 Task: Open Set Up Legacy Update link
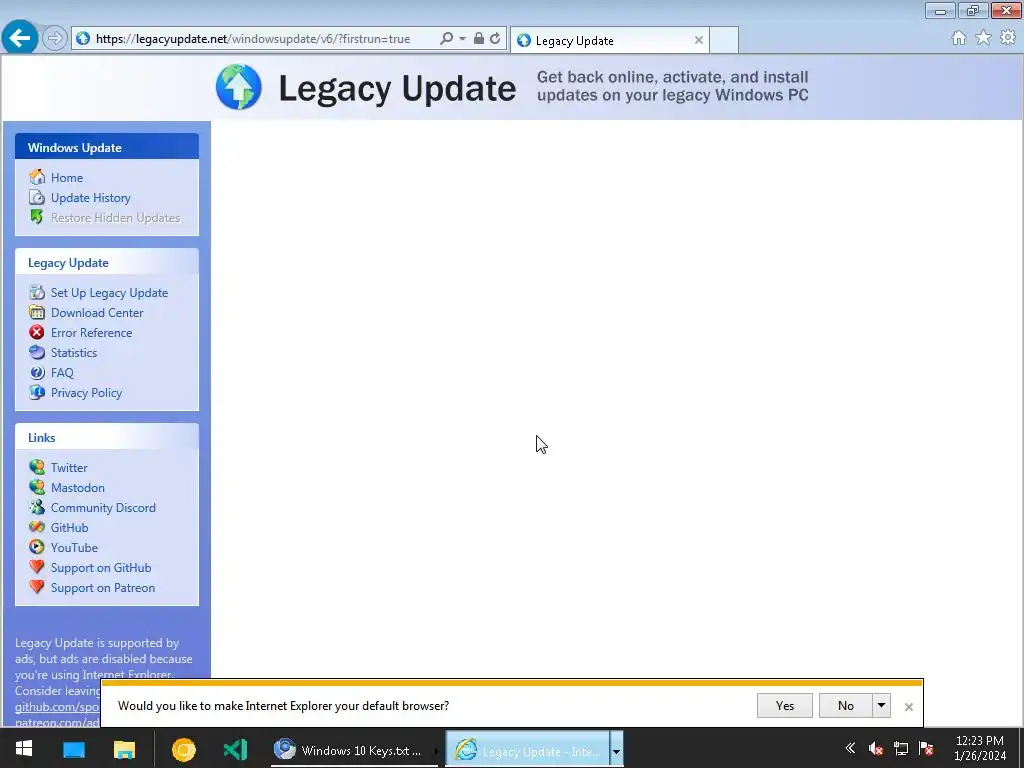point(109,293)
